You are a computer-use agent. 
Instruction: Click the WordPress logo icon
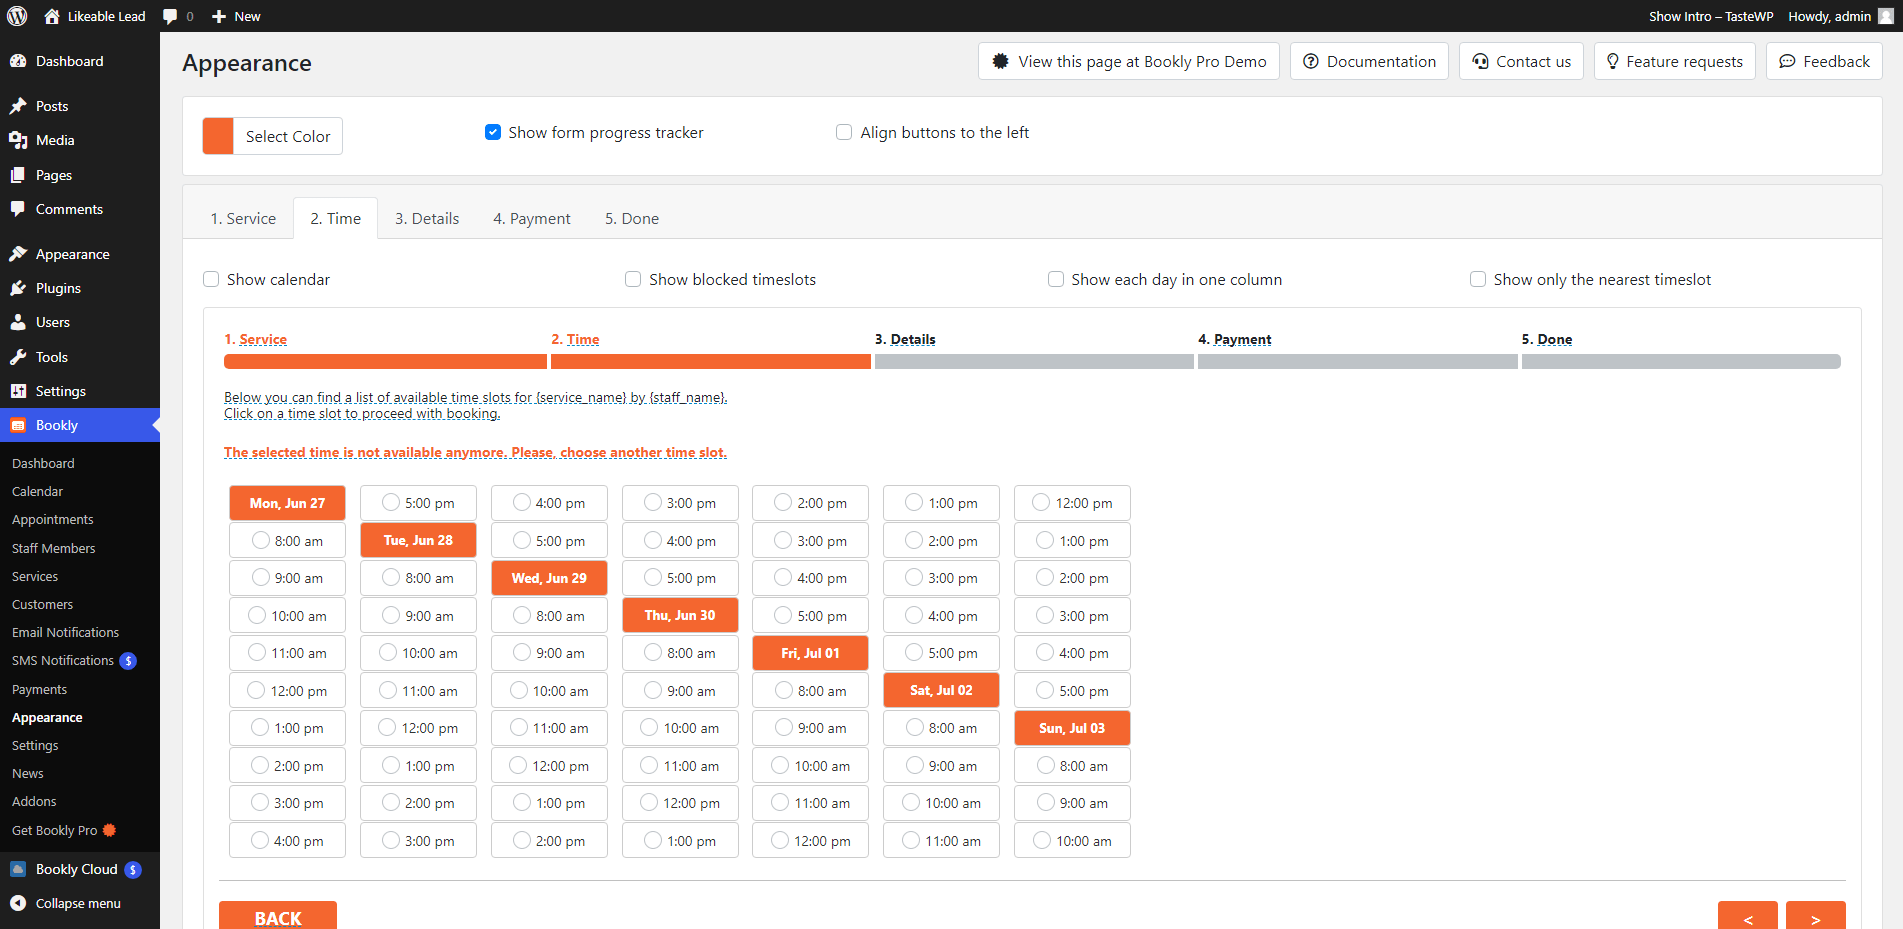pos(17,16)
